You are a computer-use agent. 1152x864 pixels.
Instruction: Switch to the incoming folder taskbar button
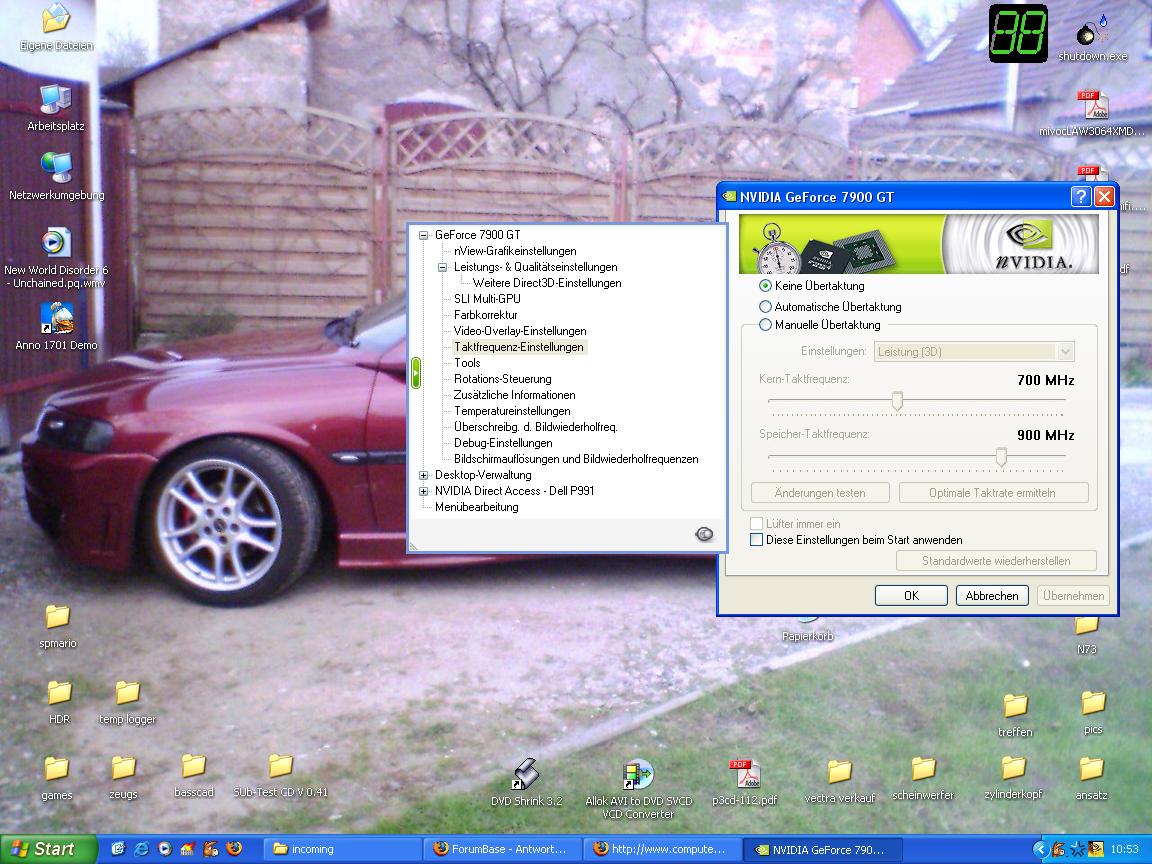pyautogui.click(x=342, y=849)
